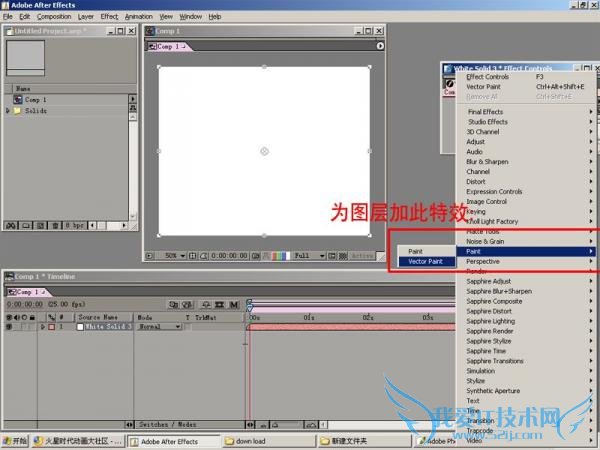The width and height of the screenshot is (600, 450).
Task: Click the Comp 1 tab in Timeline window
Action: pos(27,292)
